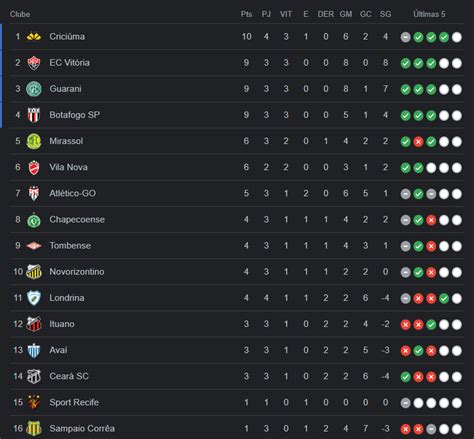Click the Chapecoense green crest icon
The width and height of the screenshot is (474, 439).
(x=34, y=220)
